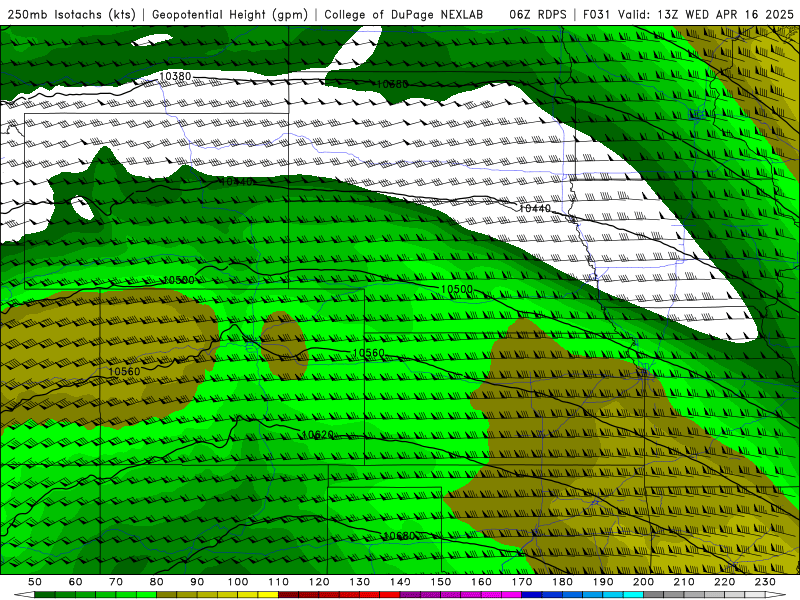
Task: Click the 60 value on the color scale
Action: click(x=75, y=582)
